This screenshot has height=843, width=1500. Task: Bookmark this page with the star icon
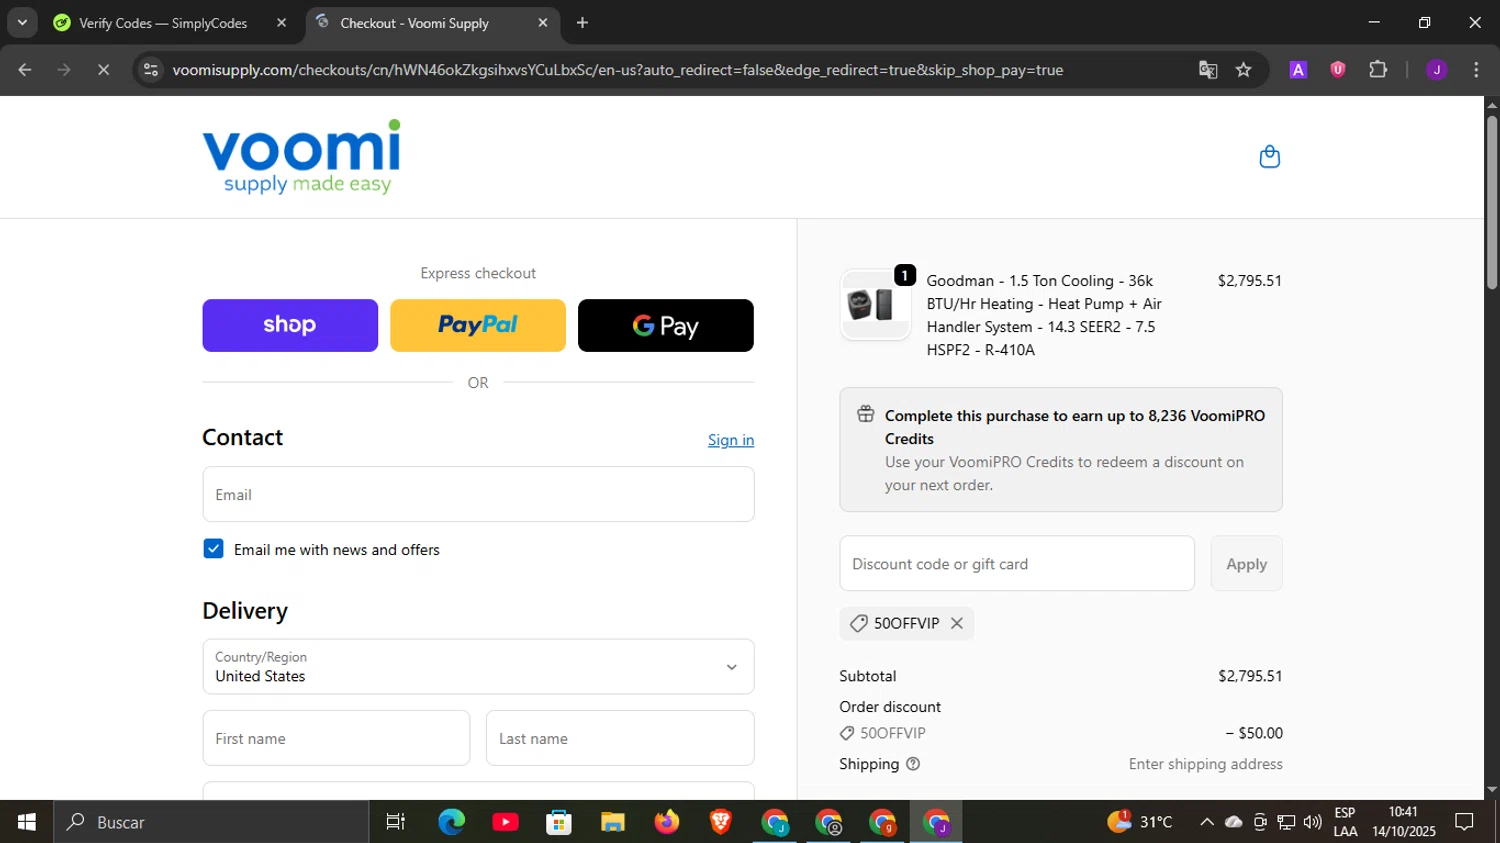(x=1243, y=70)
